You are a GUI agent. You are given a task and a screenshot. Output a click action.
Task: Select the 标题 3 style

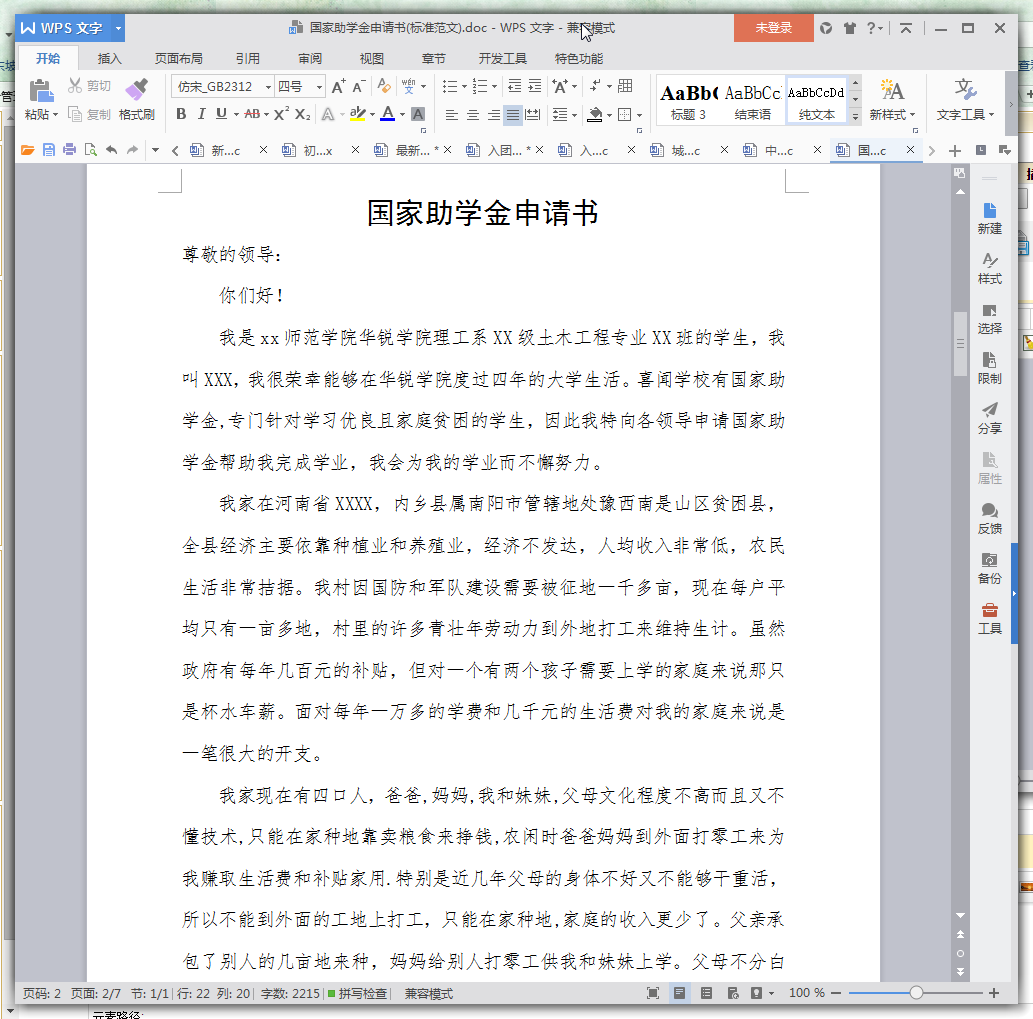tap(688, 100)
